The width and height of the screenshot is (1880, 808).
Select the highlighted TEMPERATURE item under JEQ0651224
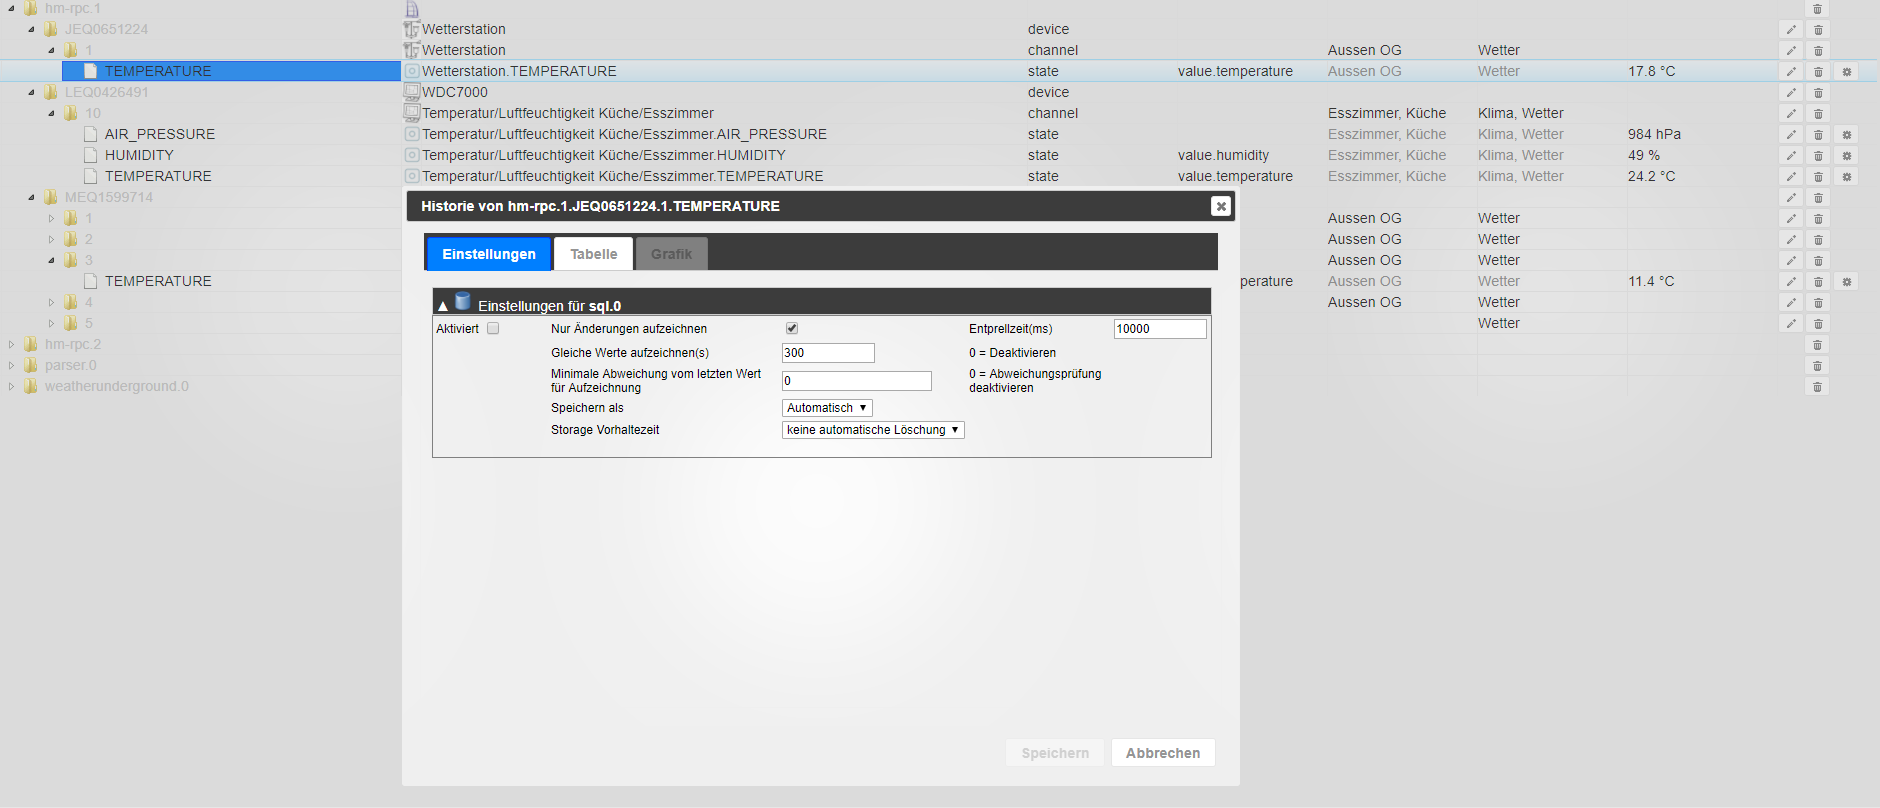coord(158,71)
